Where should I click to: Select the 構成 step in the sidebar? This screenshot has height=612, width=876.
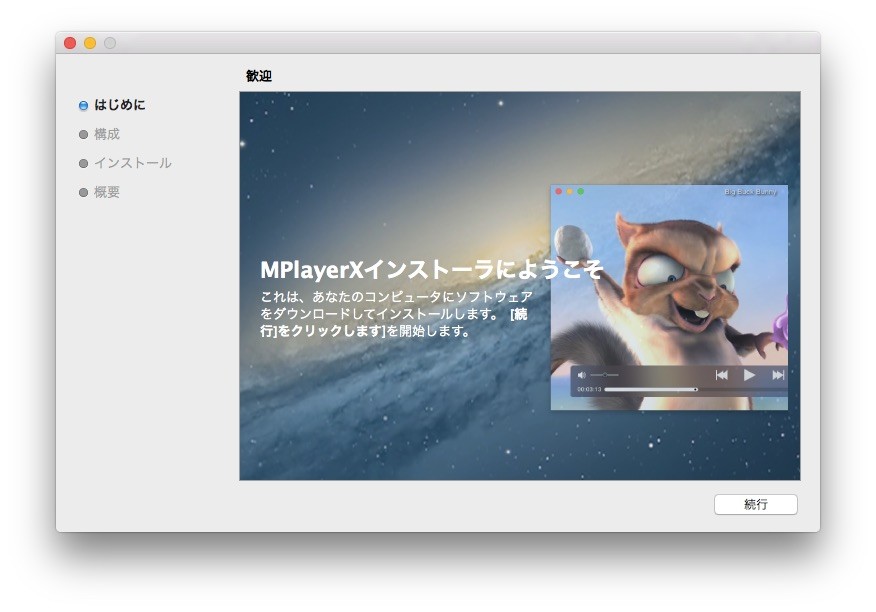[x=107, y=134]
